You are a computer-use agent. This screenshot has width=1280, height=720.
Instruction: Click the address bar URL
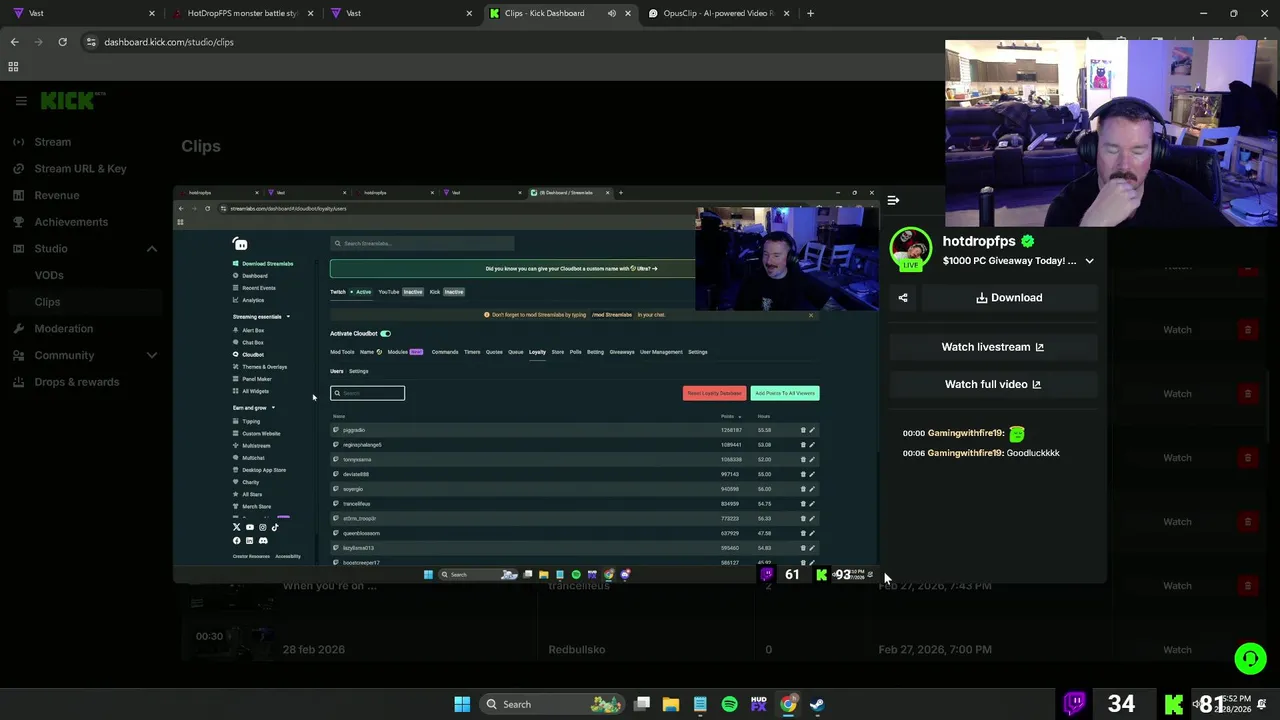(169, 42)
